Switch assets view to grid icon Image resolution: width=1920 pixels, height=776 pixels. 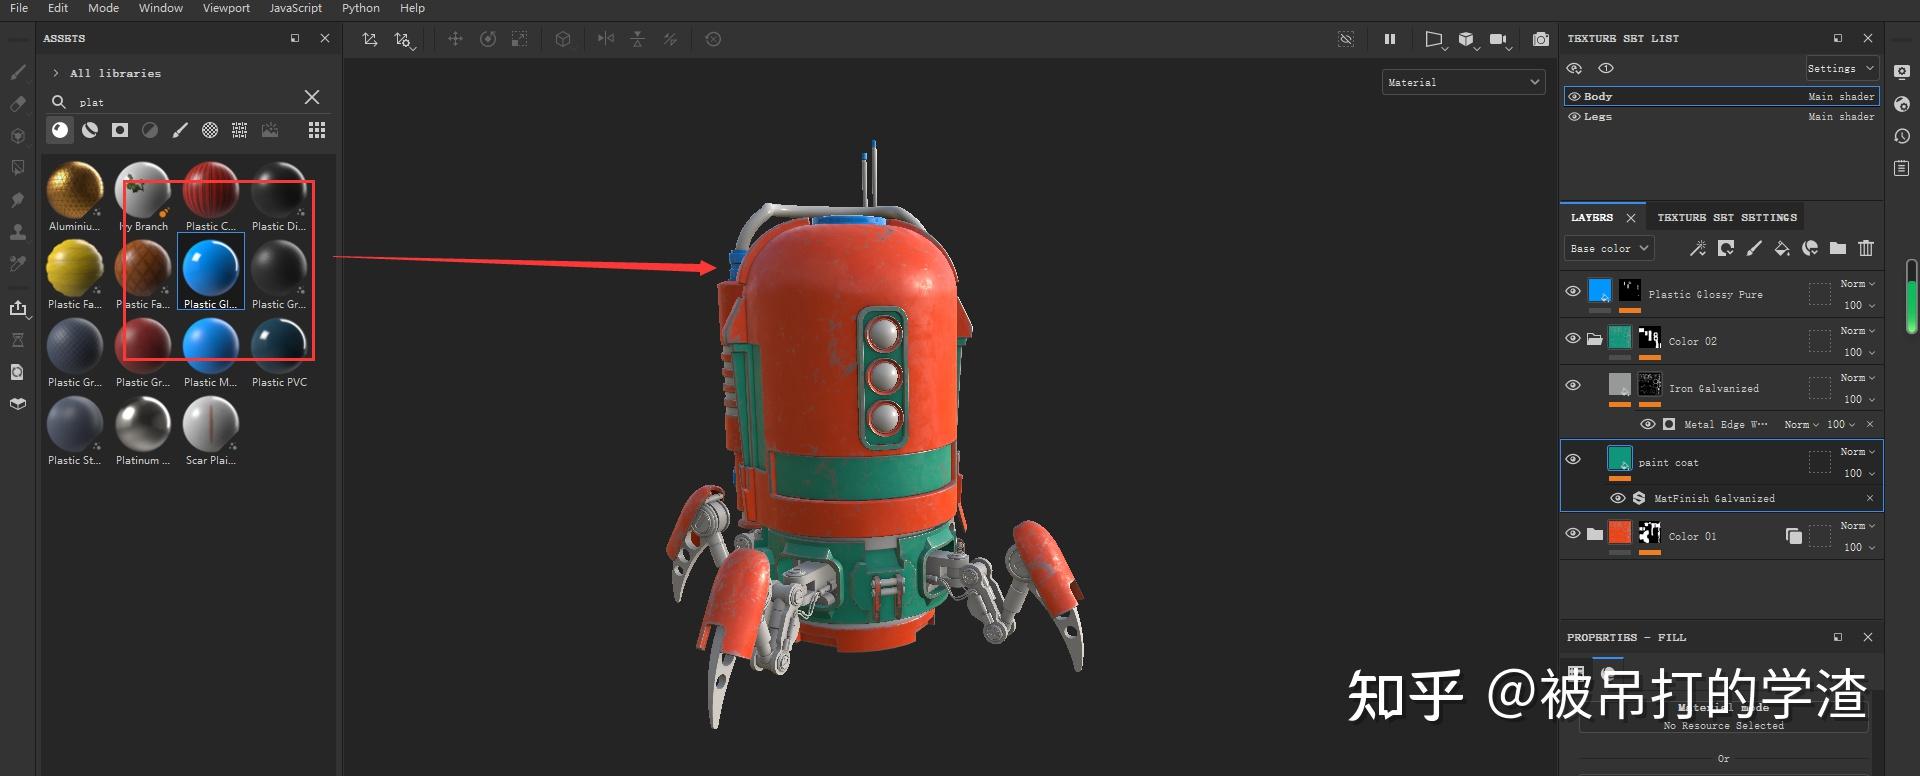pyautogui.click(x=317, y=130)
